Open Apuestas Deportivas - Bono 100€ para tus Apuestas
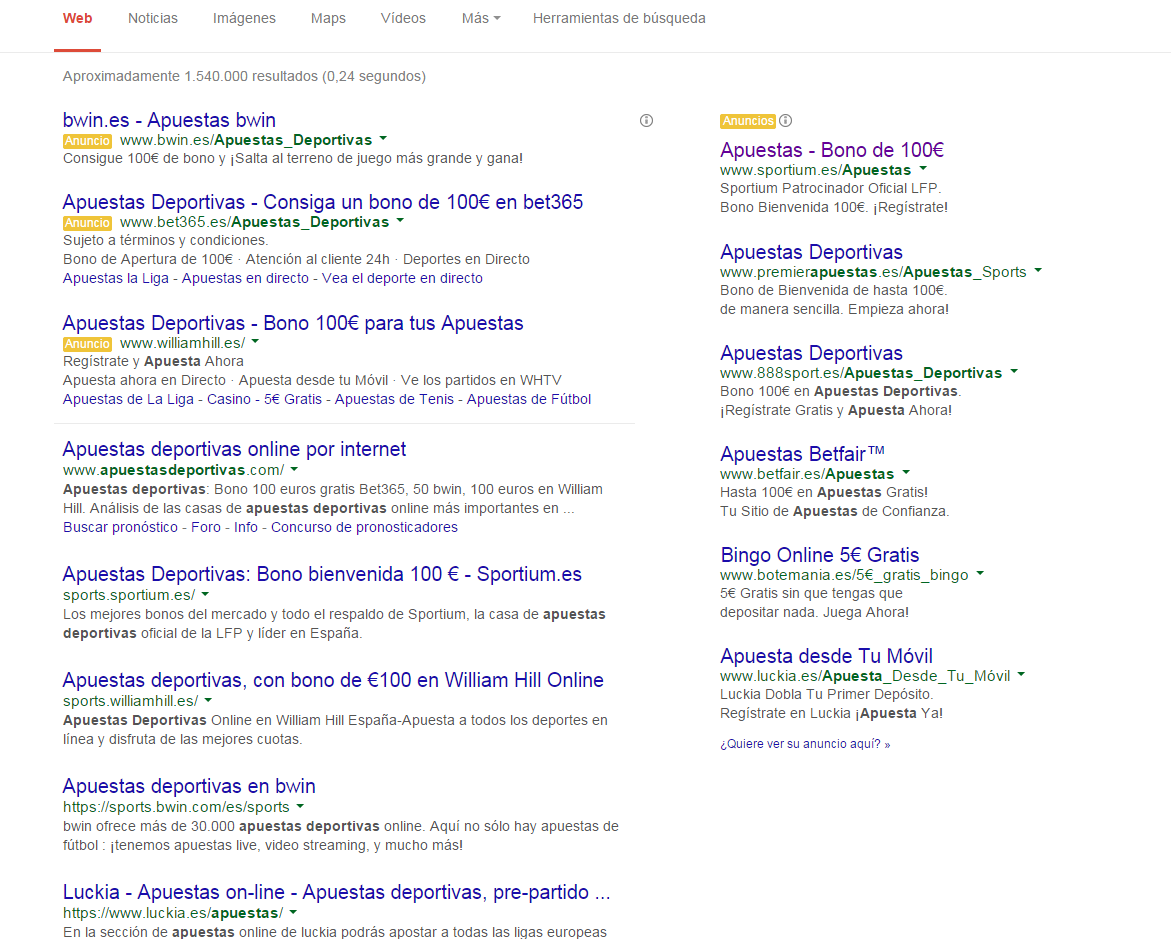This screenshot has height=939, width=1171. coord(293,323)
